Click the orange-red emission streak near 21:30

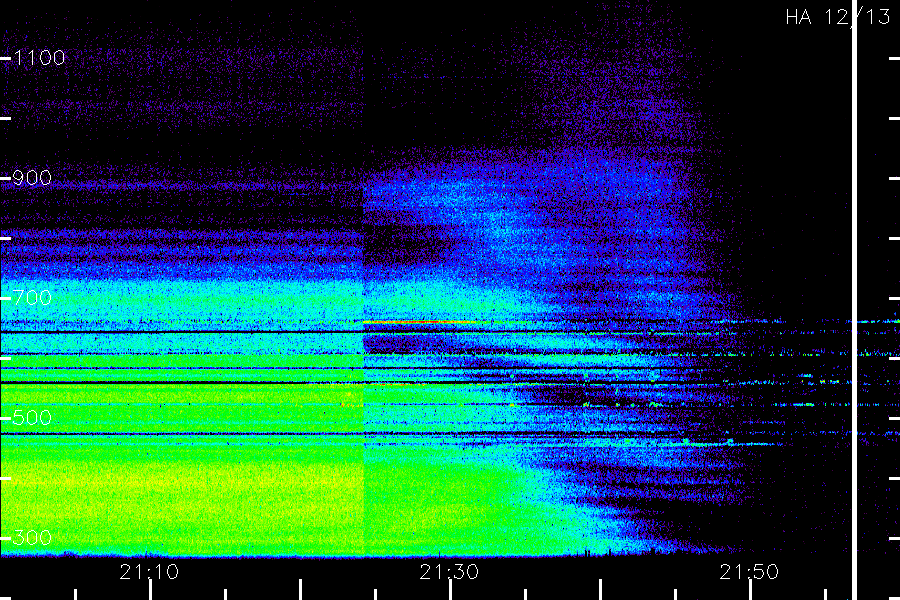pyautogui.click(x=422, y=323)
